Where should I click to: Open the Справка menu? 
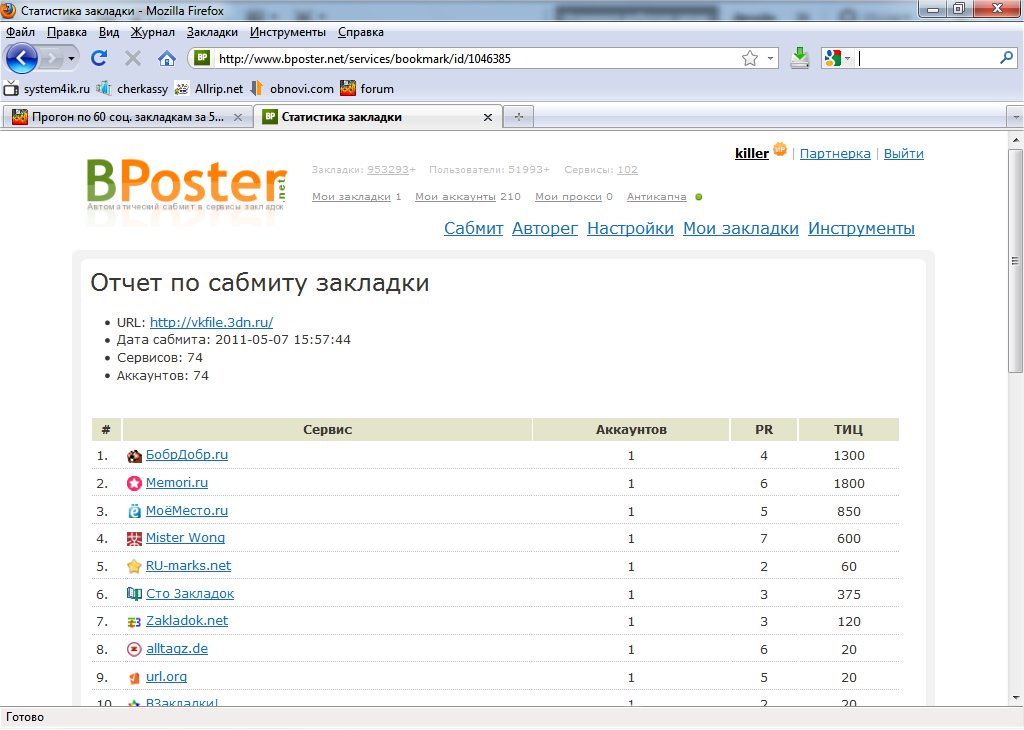[360, 32]
